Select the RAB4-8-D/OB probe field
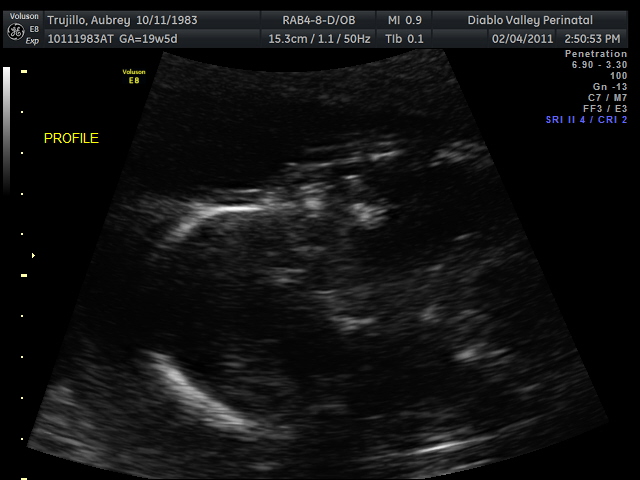The image size is (640, 480). pos(319,20)
